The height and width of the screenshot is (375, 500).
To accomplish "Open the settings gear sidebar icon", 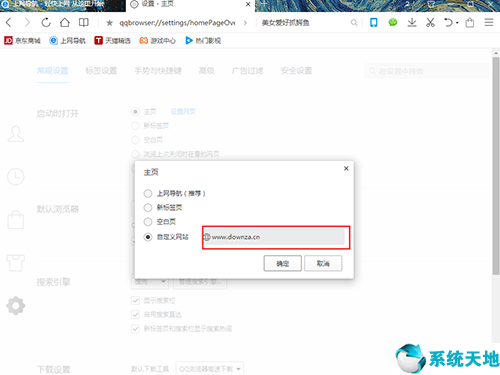I will tap(16, 306).
